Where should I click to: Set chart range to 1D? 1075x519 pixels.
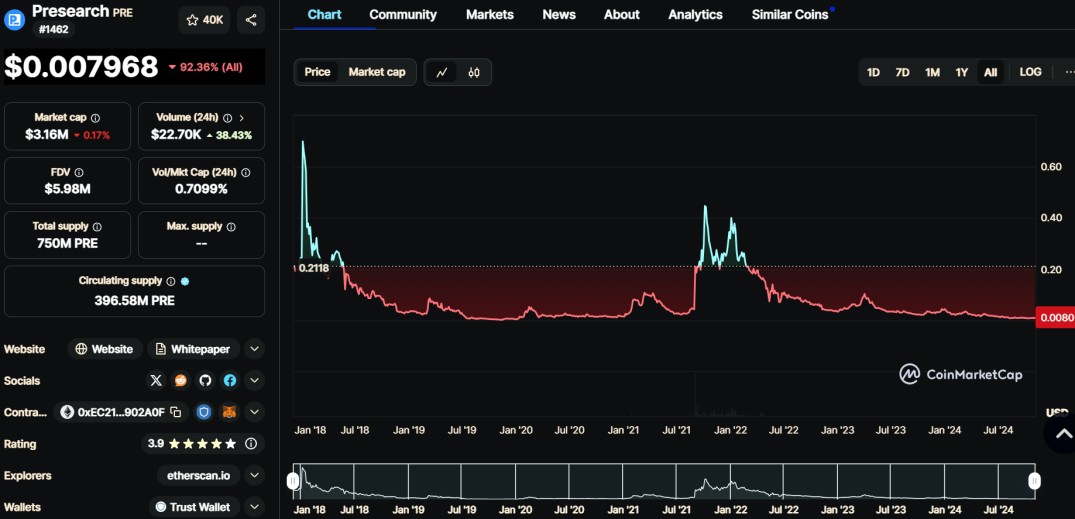873,72
